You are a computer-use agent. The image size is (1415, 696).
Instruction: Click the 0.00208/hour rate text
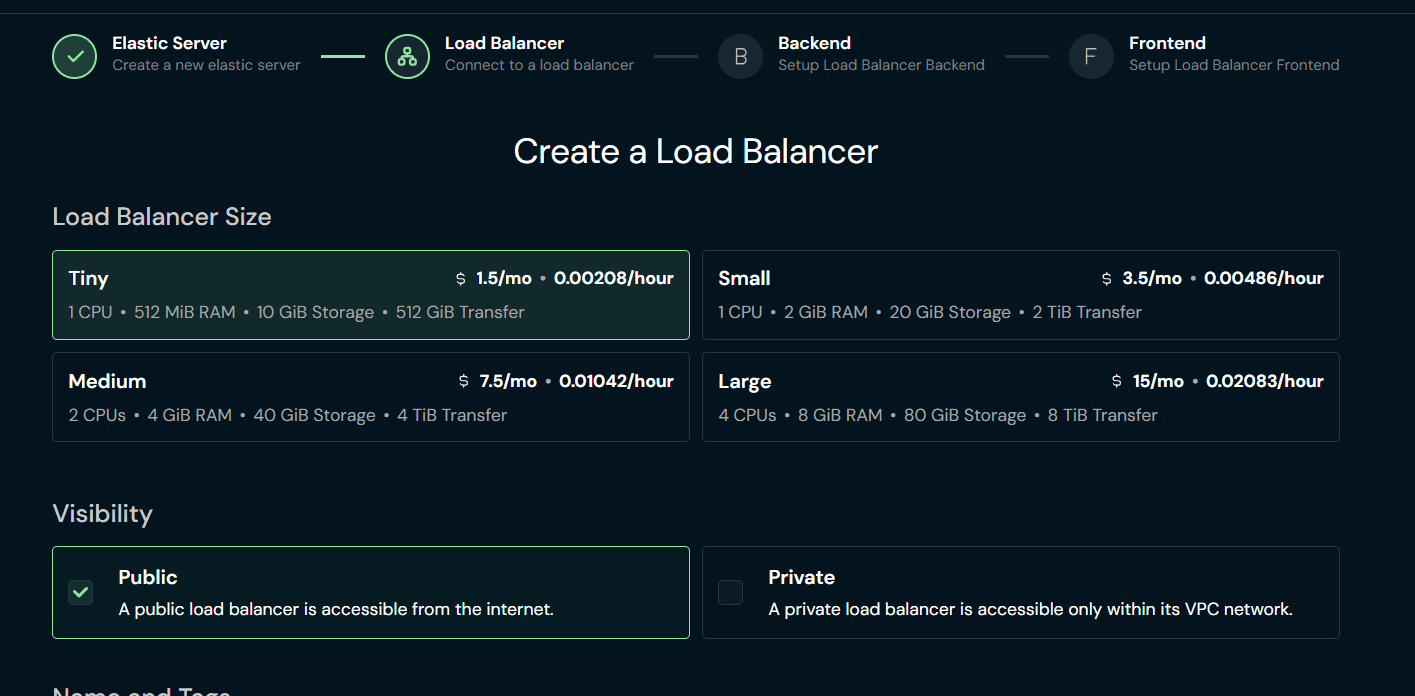[614, 278]
